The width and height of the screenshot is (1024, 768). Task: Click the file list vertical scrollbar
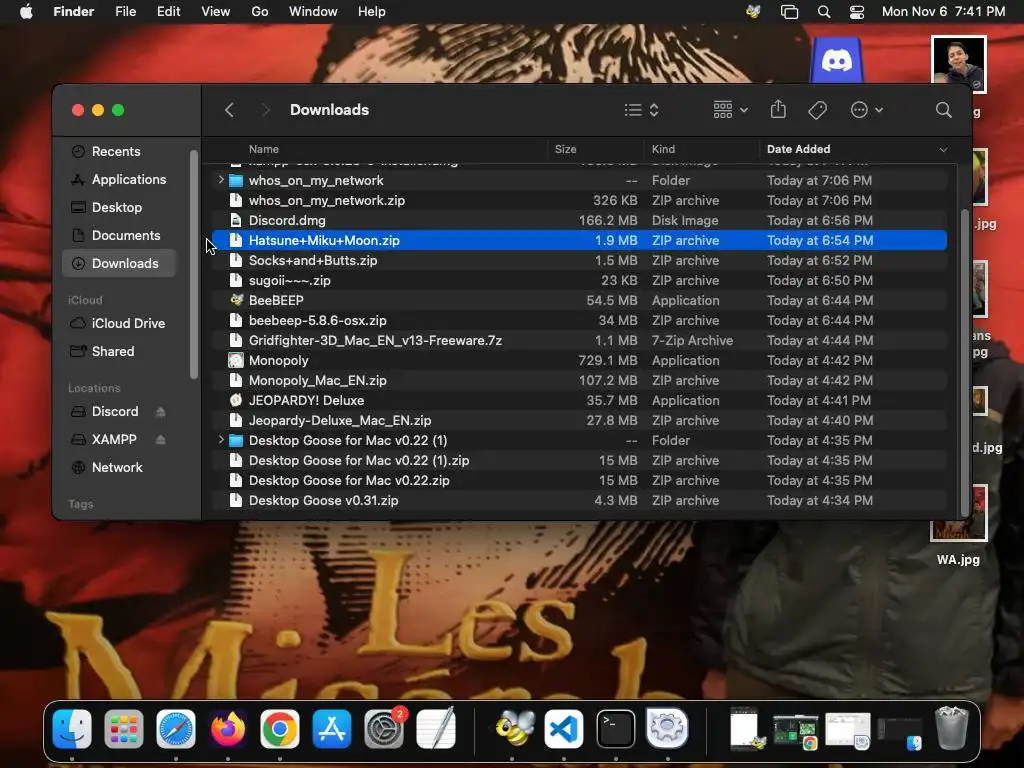965,362
